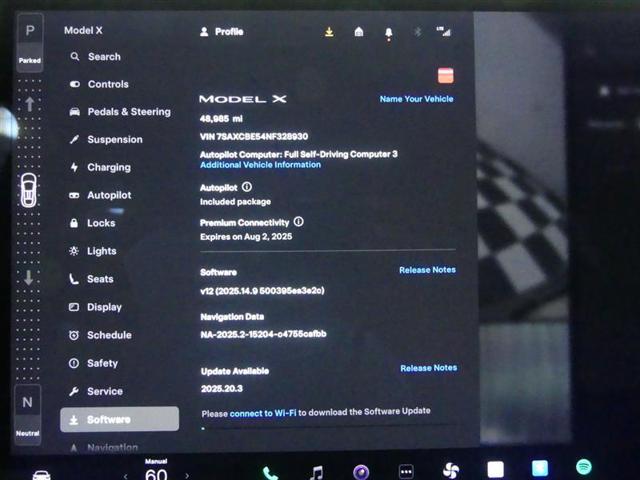This screenshot has width=640, height=480.
Task: Tap the up arrow on gear strip
Action: coord(29,104)
